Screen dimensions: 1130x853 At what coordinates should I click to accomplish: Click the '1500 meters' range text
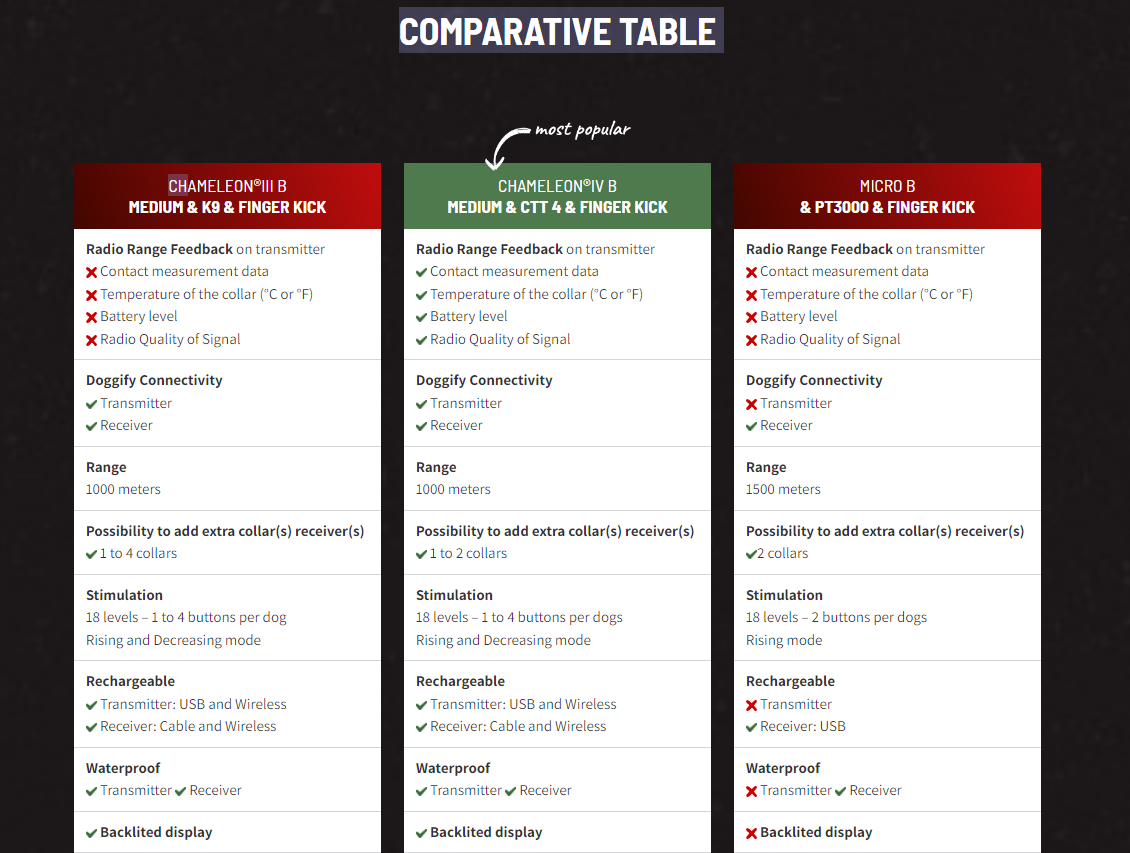(783, 489)
